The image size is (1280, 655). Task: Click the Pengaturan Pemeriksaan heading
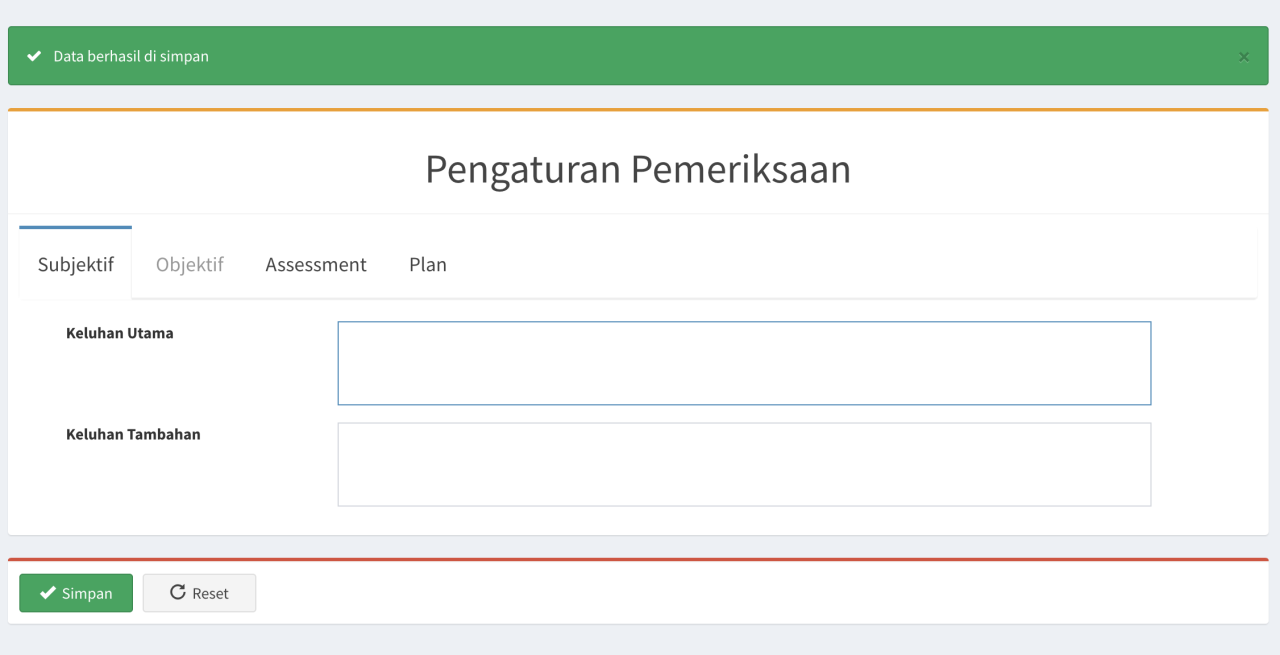click(638, 169)
